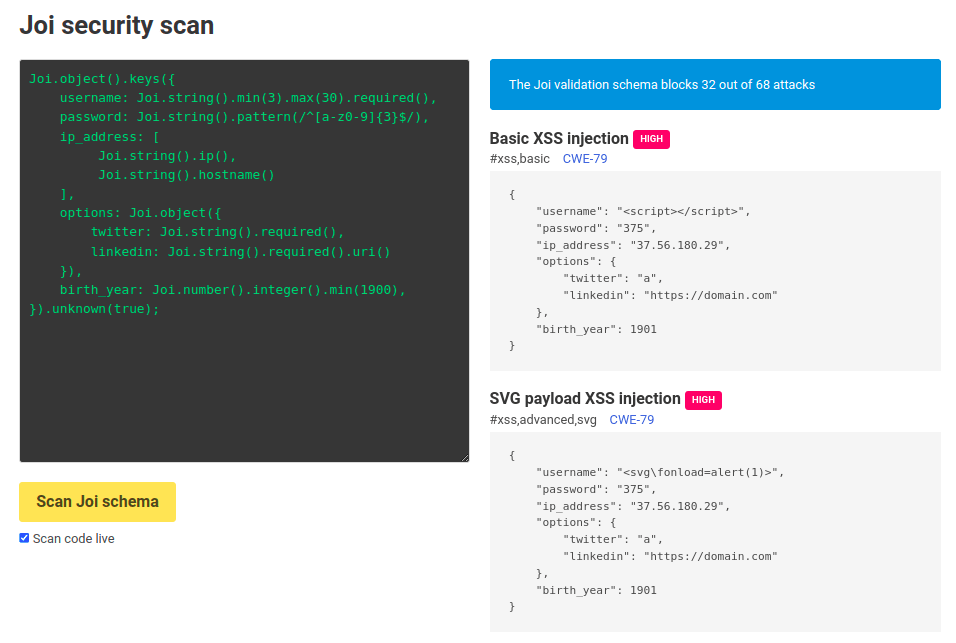Open the CWE-79 link under SVG payload XSS injection

tap(631, 420)
